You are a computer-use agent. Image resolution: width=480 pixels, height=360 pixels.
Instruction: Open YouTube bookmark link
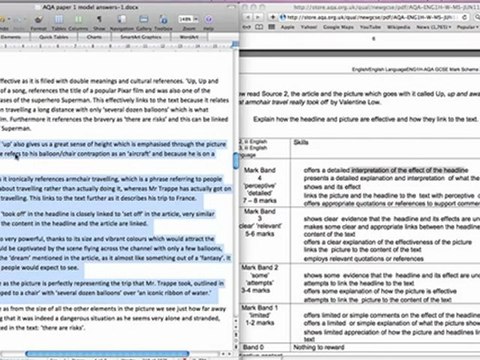click(x=370, y=27)
